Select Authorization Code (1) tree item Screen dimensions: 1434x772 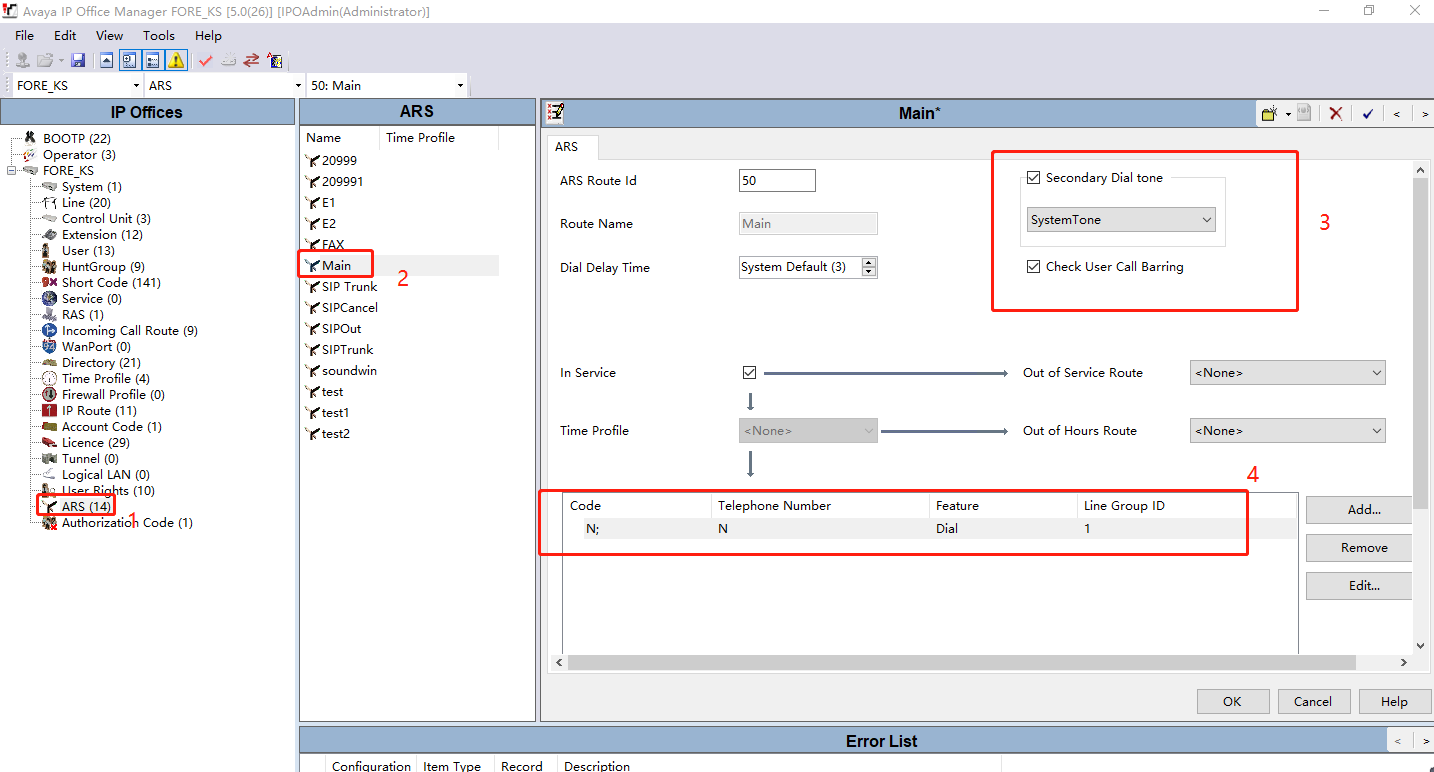[127, 523]
